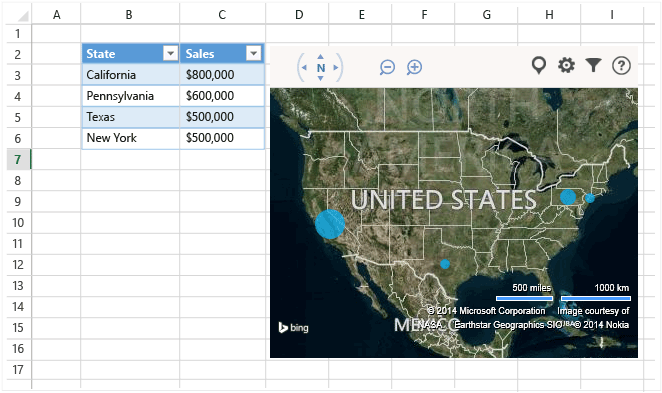Select the New York bubble on the map

pyautogui.click(x=590, y=198)
